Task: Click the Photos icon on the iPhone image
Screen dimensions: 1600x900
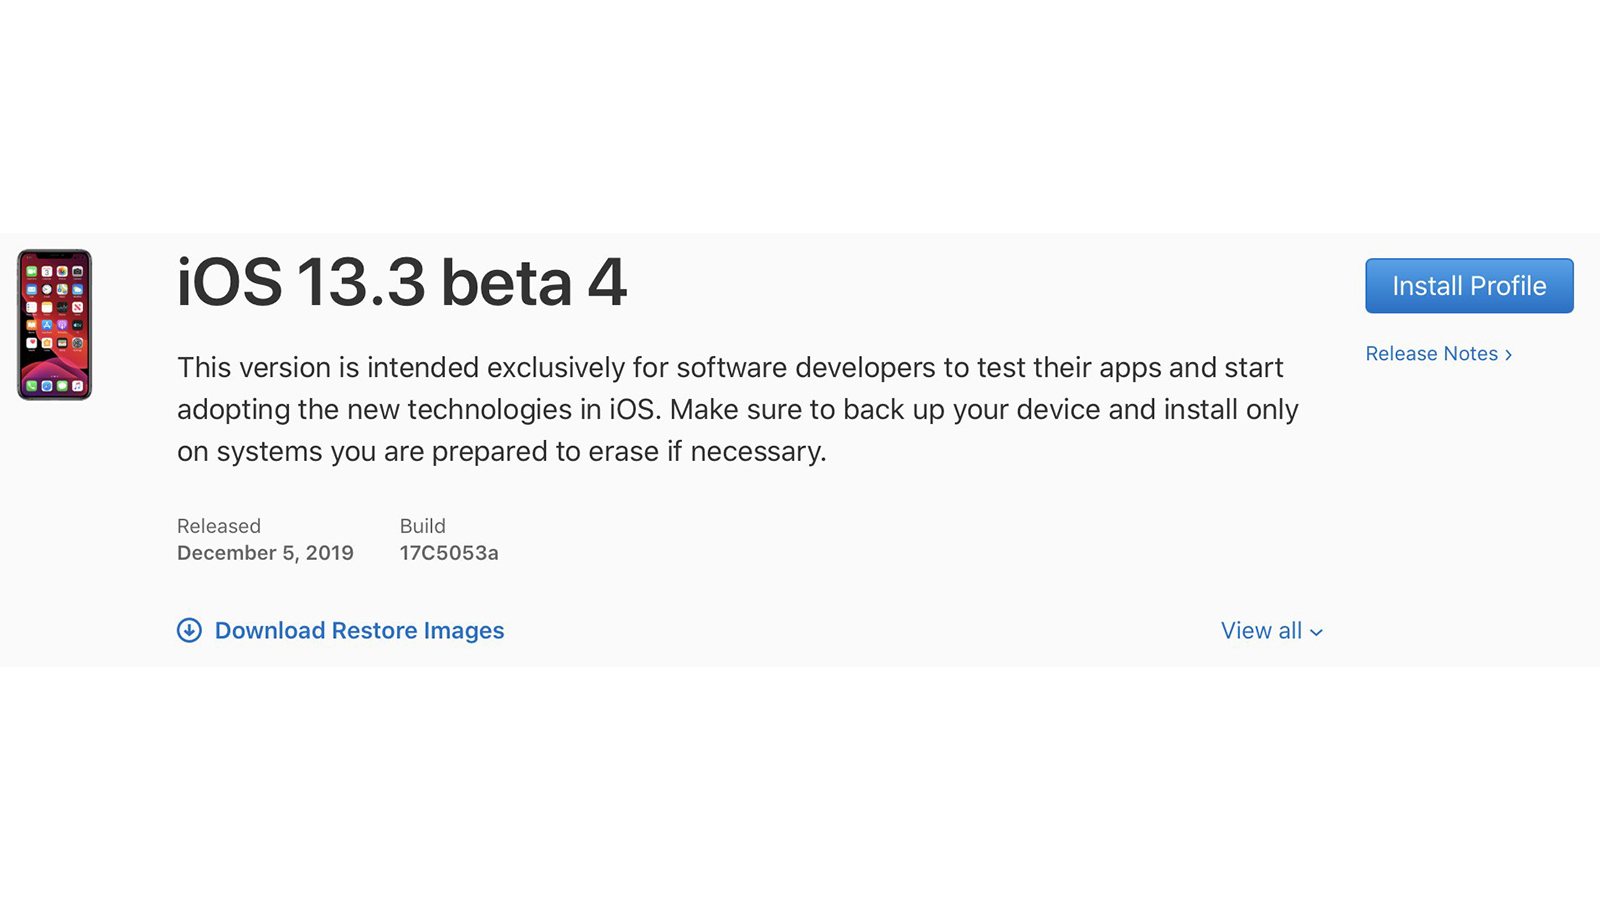Action: tap(62, 272)
